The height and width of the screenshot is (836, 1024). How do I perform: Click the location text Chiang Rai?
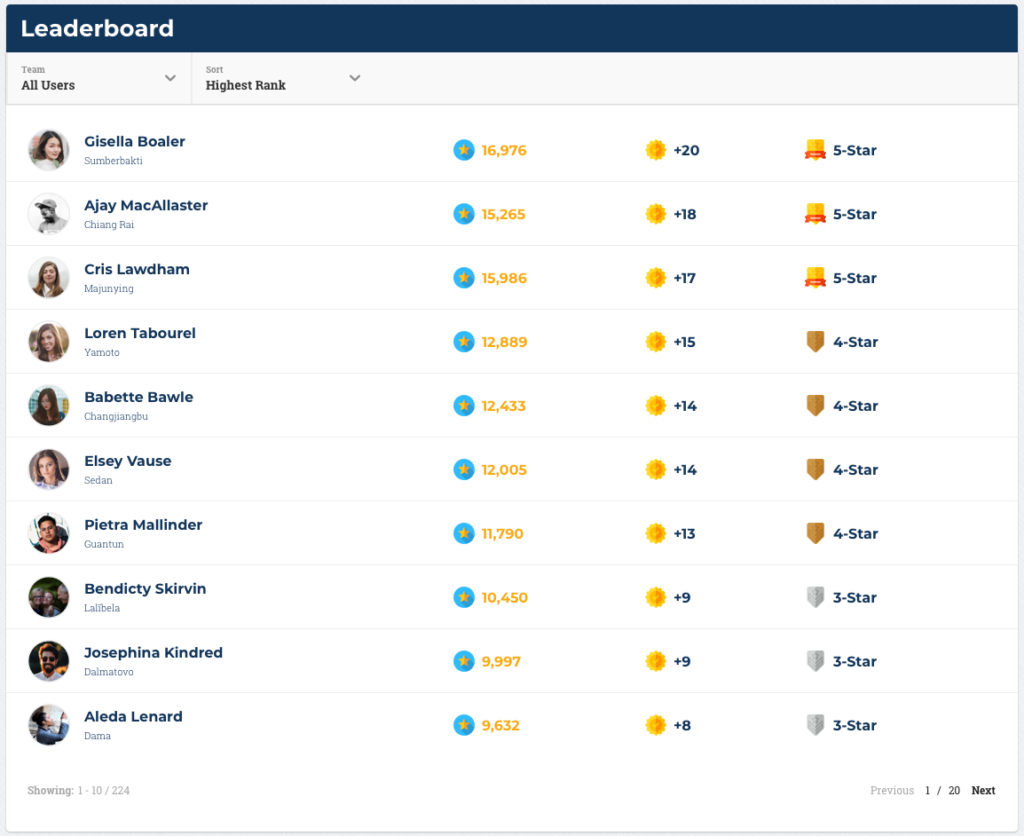pyautogui.click(x=109, y=225)
